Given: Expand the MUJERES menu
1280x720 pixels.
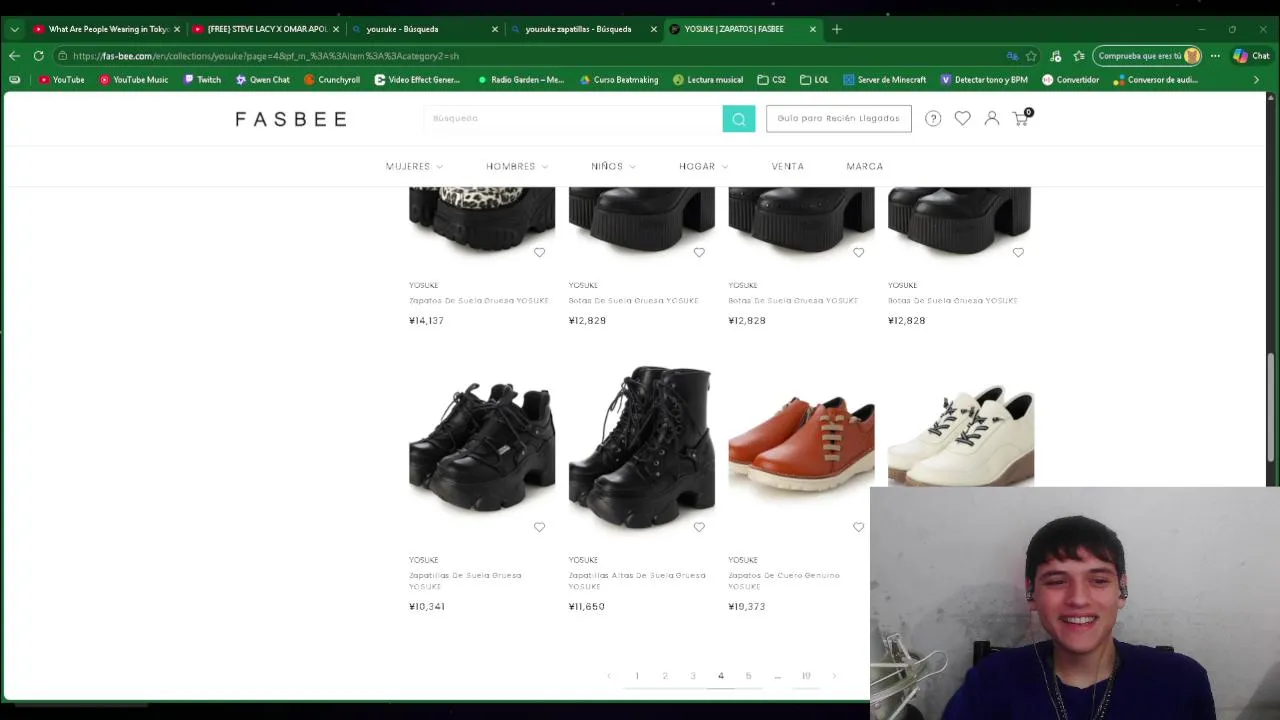Looking at the screenshot, I should (x=414, y=166).
